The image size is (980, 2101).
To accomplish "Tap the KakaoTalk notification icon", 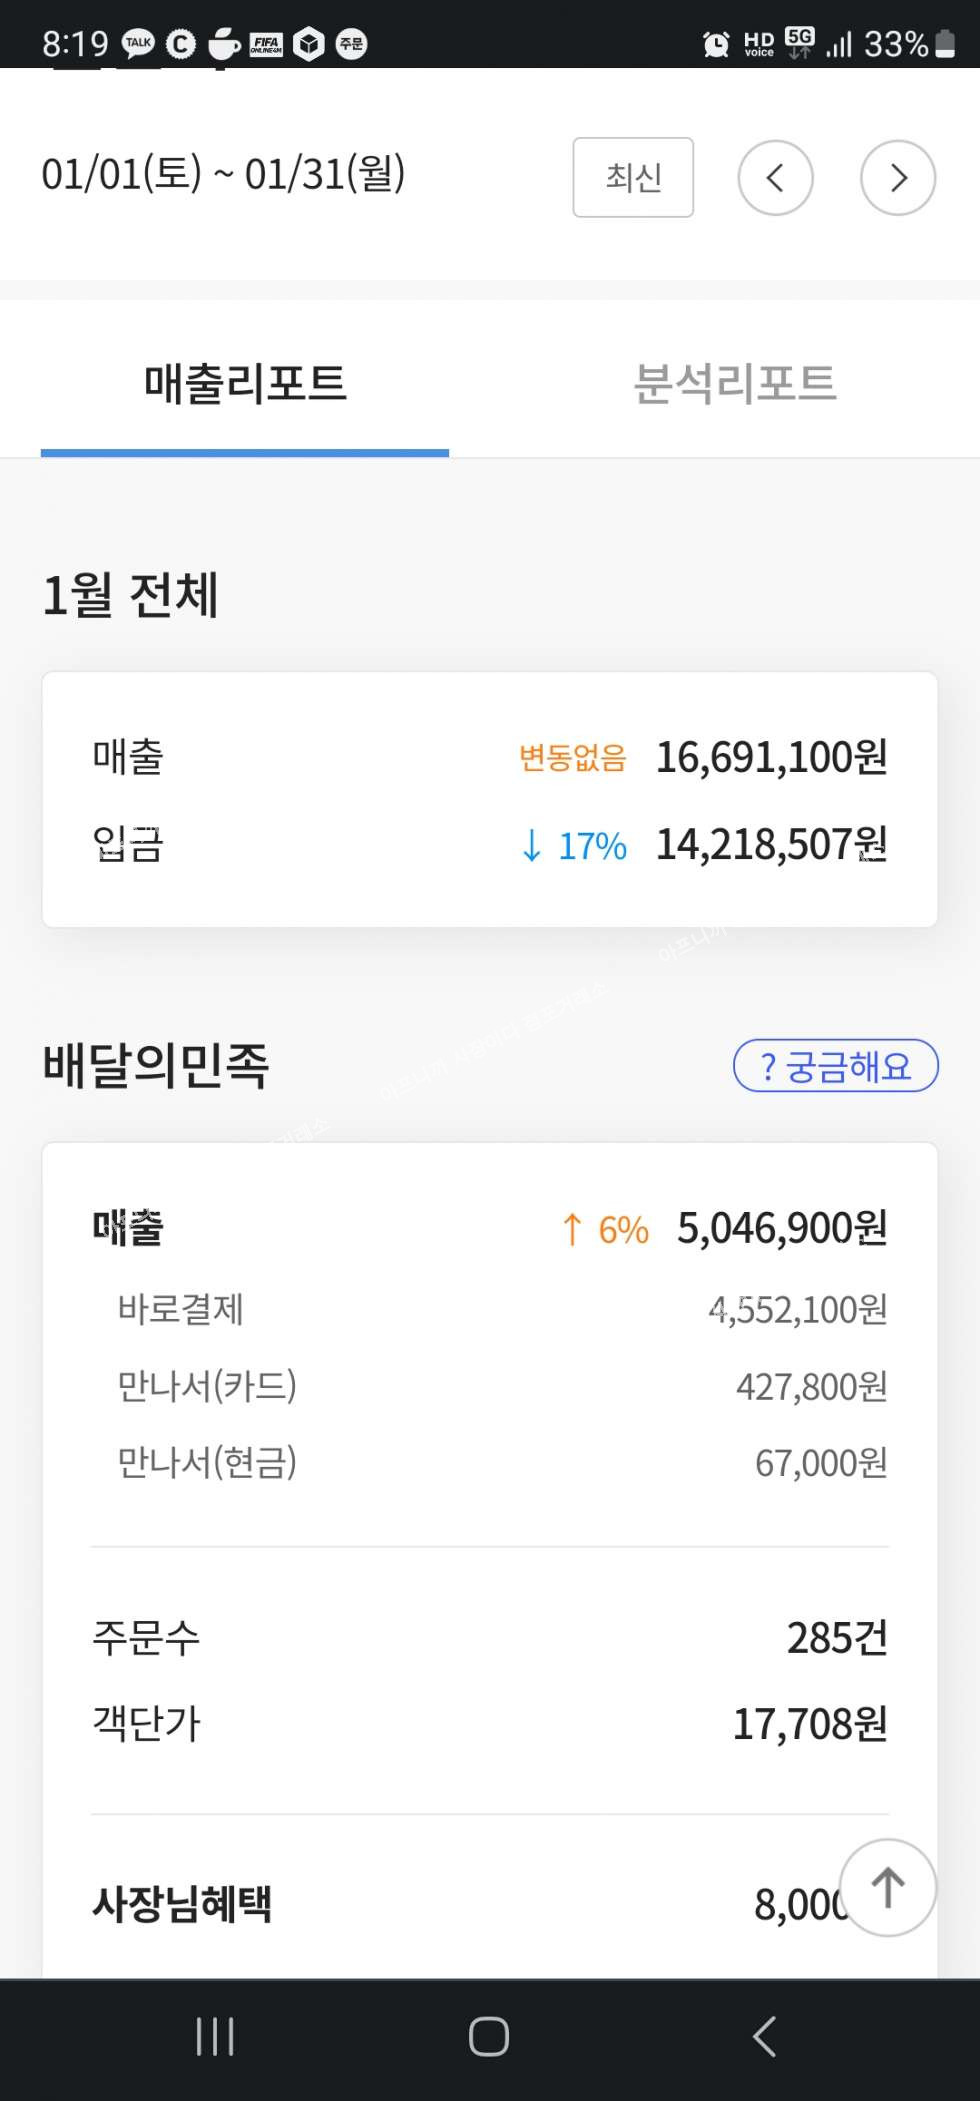I will (x=138, y=43).
